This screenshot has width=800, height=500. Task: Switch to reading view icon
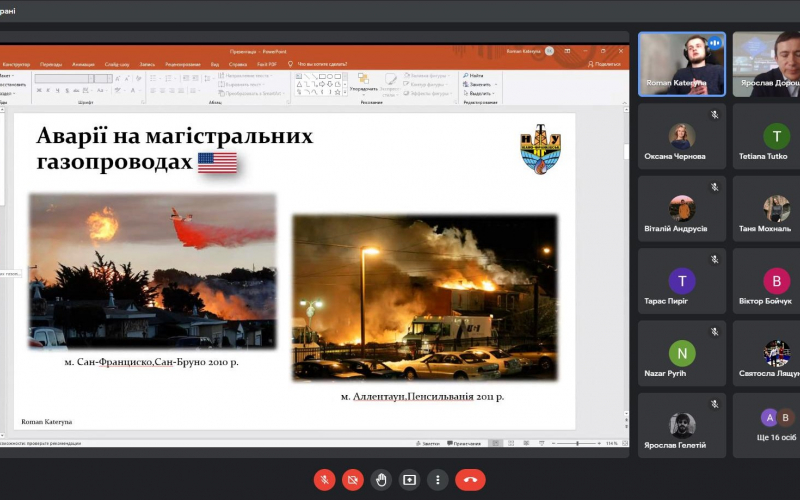(x=526, y=443)
